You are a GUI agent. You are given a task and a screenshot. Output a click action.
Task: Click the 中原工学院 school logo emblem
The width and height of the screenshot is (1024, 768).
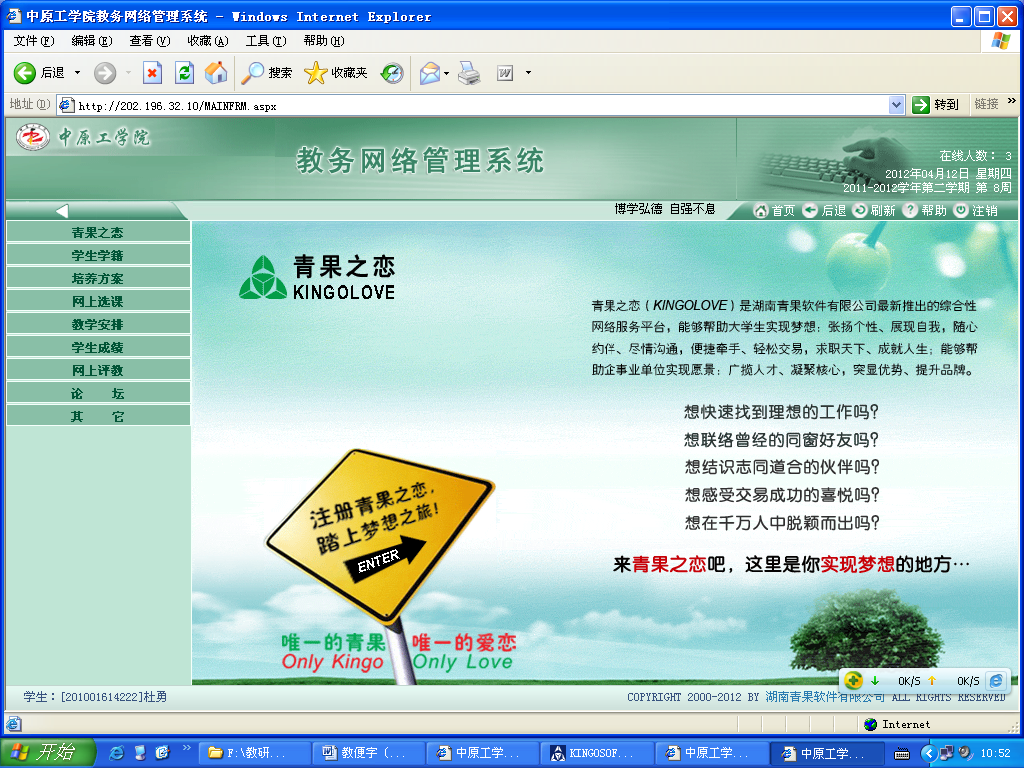click(x=33, y=136)
